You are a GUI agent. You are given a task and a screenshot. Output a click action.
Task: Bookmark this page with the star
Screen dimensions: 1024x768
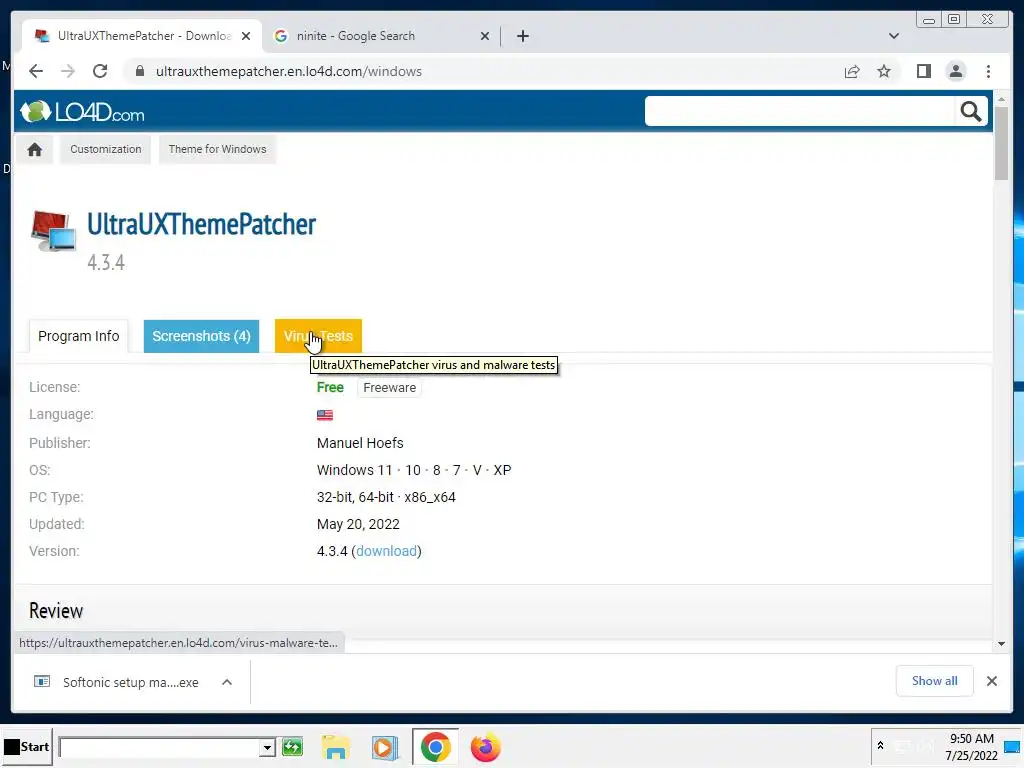coord(884,71)
